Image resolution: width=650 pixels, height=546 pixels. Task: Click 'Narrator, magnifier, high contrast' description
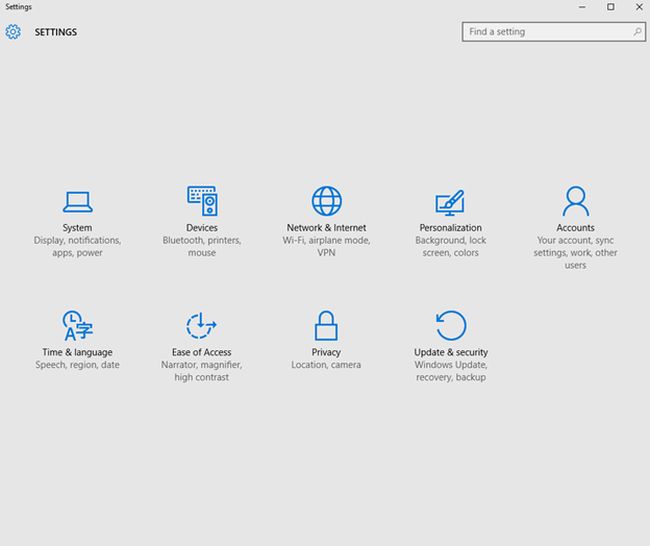(201, 371)
